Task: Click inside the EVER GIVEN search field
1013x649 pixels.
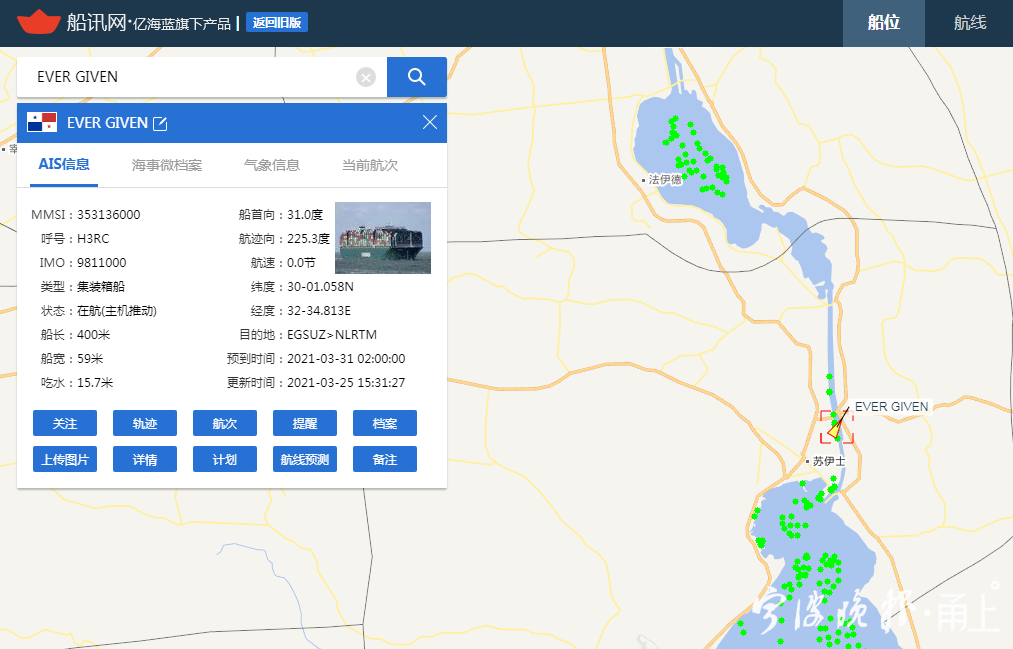Action: tap(190, 77)
